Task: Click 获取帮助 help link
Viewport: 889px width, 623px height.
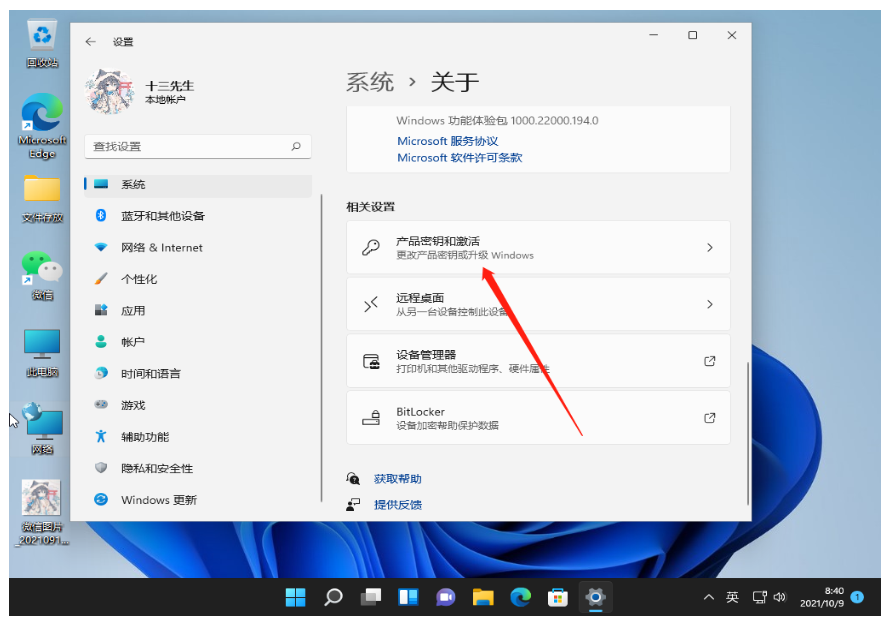Action: tap(397, 479)
